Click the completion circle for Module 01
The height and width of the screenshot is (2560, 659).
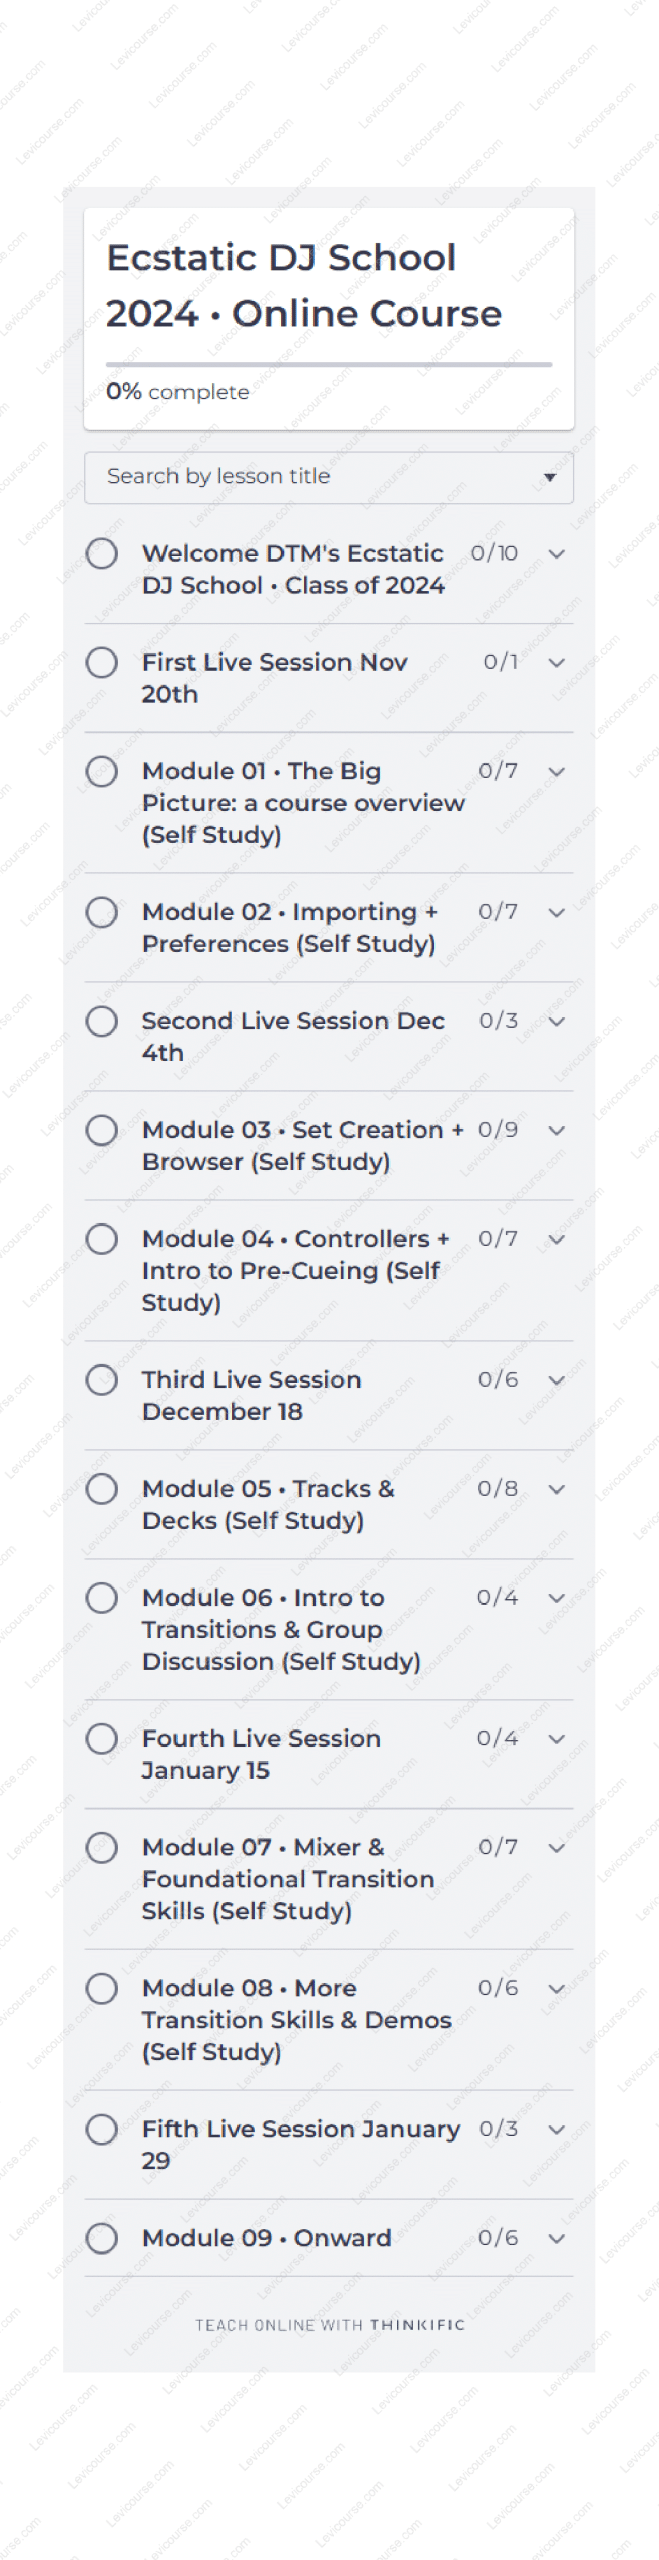[101, 771]
